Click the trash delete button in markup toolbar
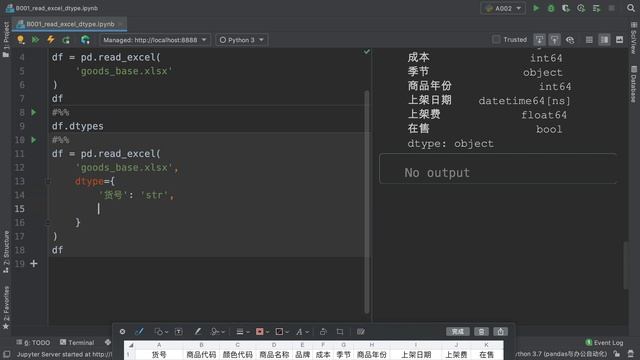This screenshot has height=360, width=640. [481, 332]
